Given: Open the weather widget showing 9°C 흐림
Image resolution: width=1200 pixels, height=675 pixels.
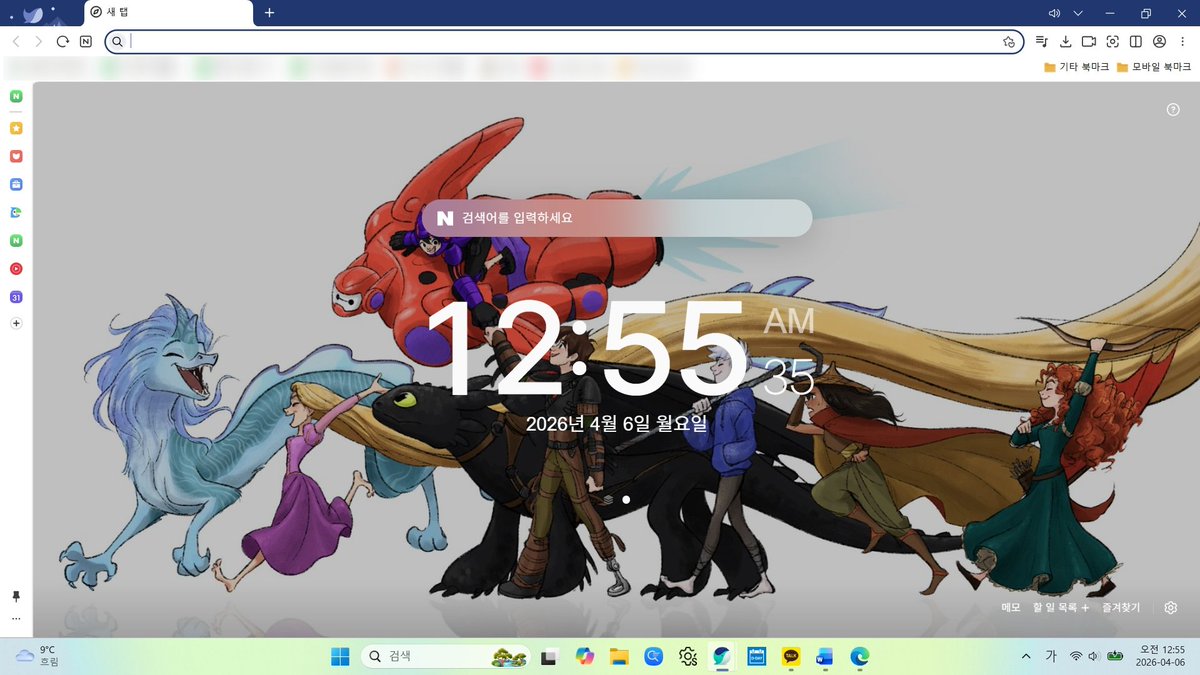Looking at the screenshot, I should pos(38,656).
